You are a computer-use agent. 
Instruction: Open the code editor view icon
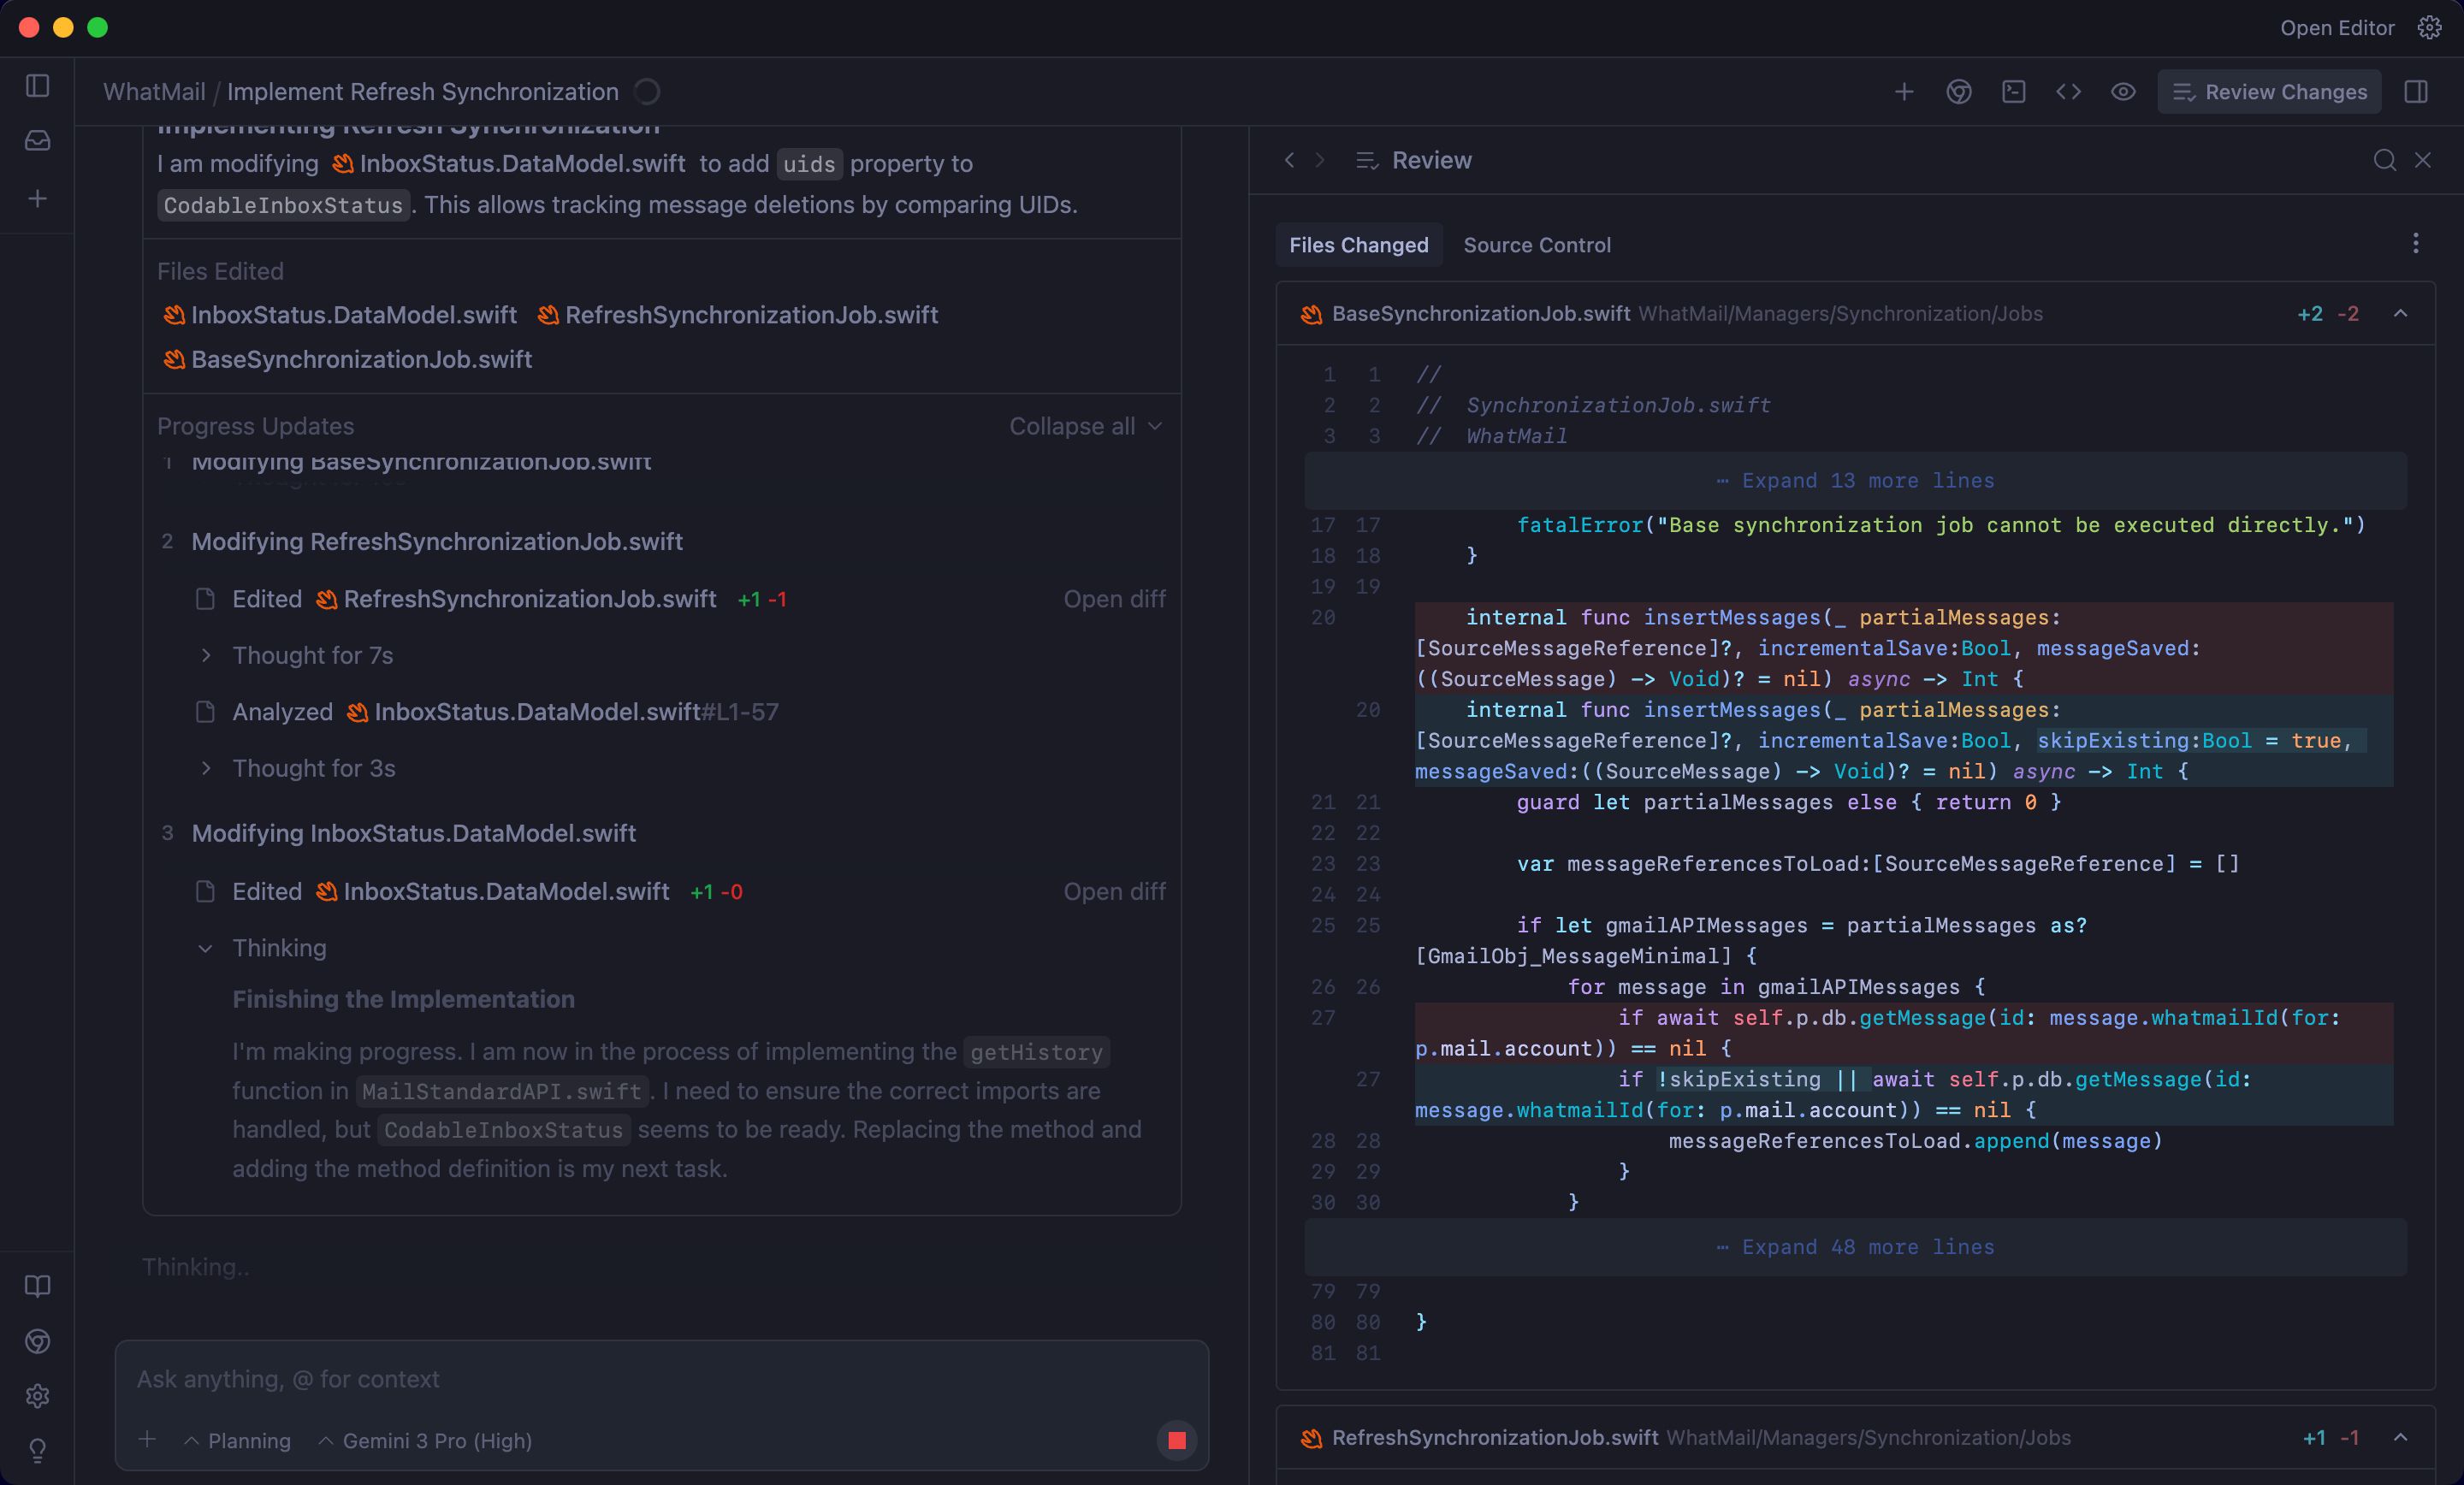tap(2068, 92)
